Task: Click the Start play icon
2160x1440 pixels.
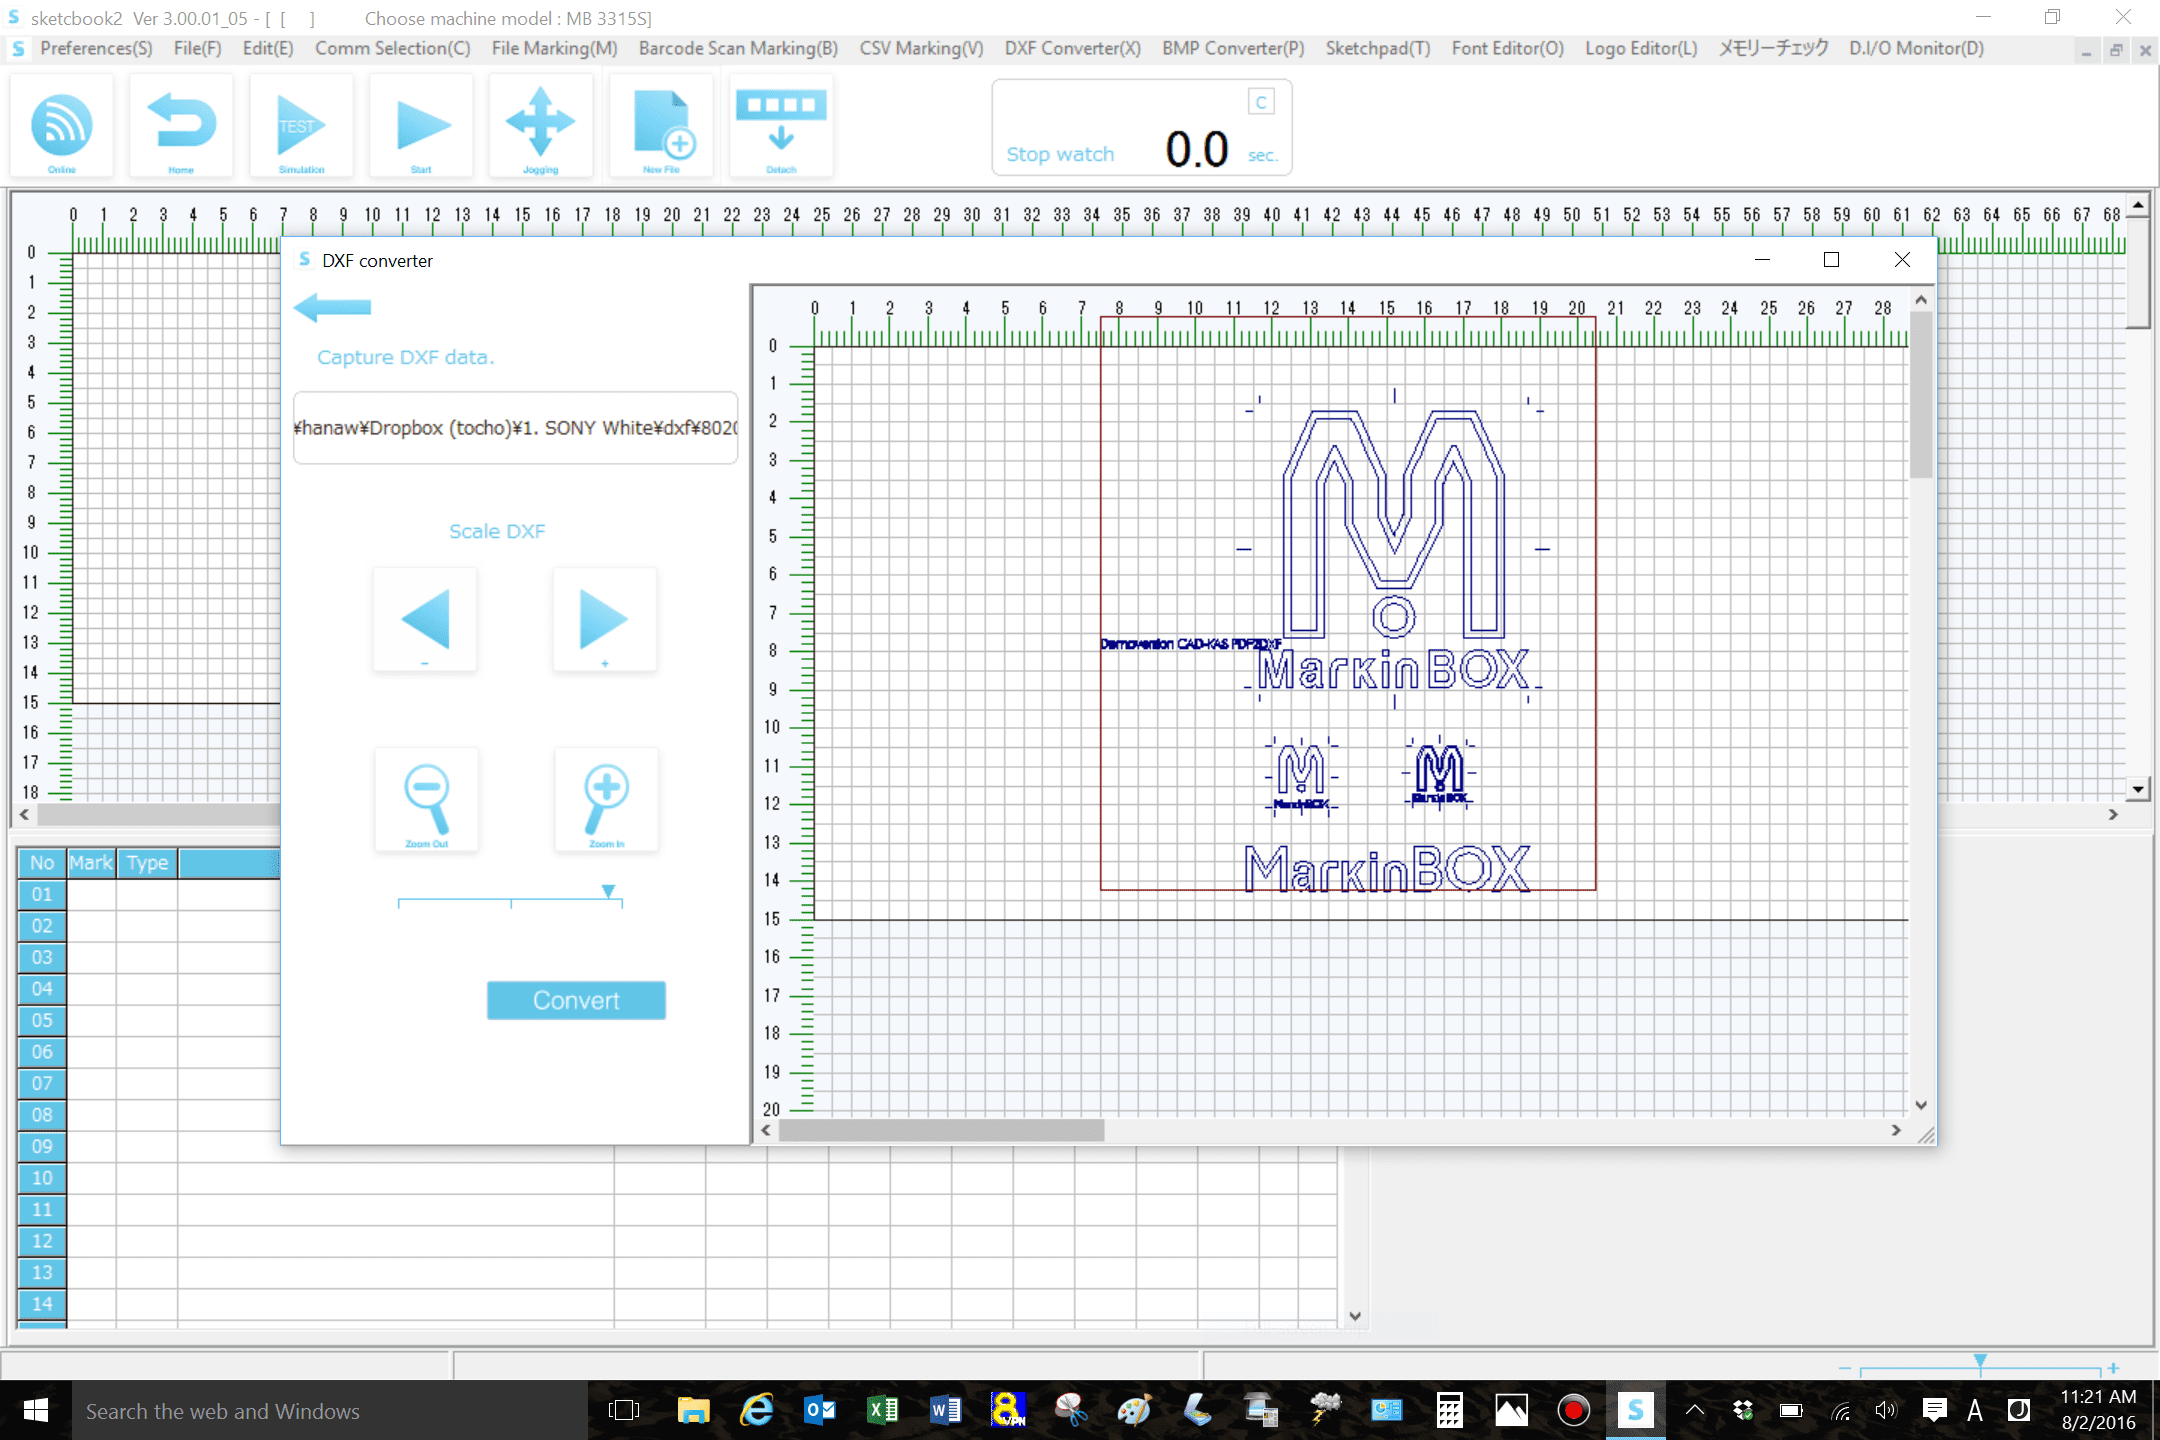Action: 421,127
